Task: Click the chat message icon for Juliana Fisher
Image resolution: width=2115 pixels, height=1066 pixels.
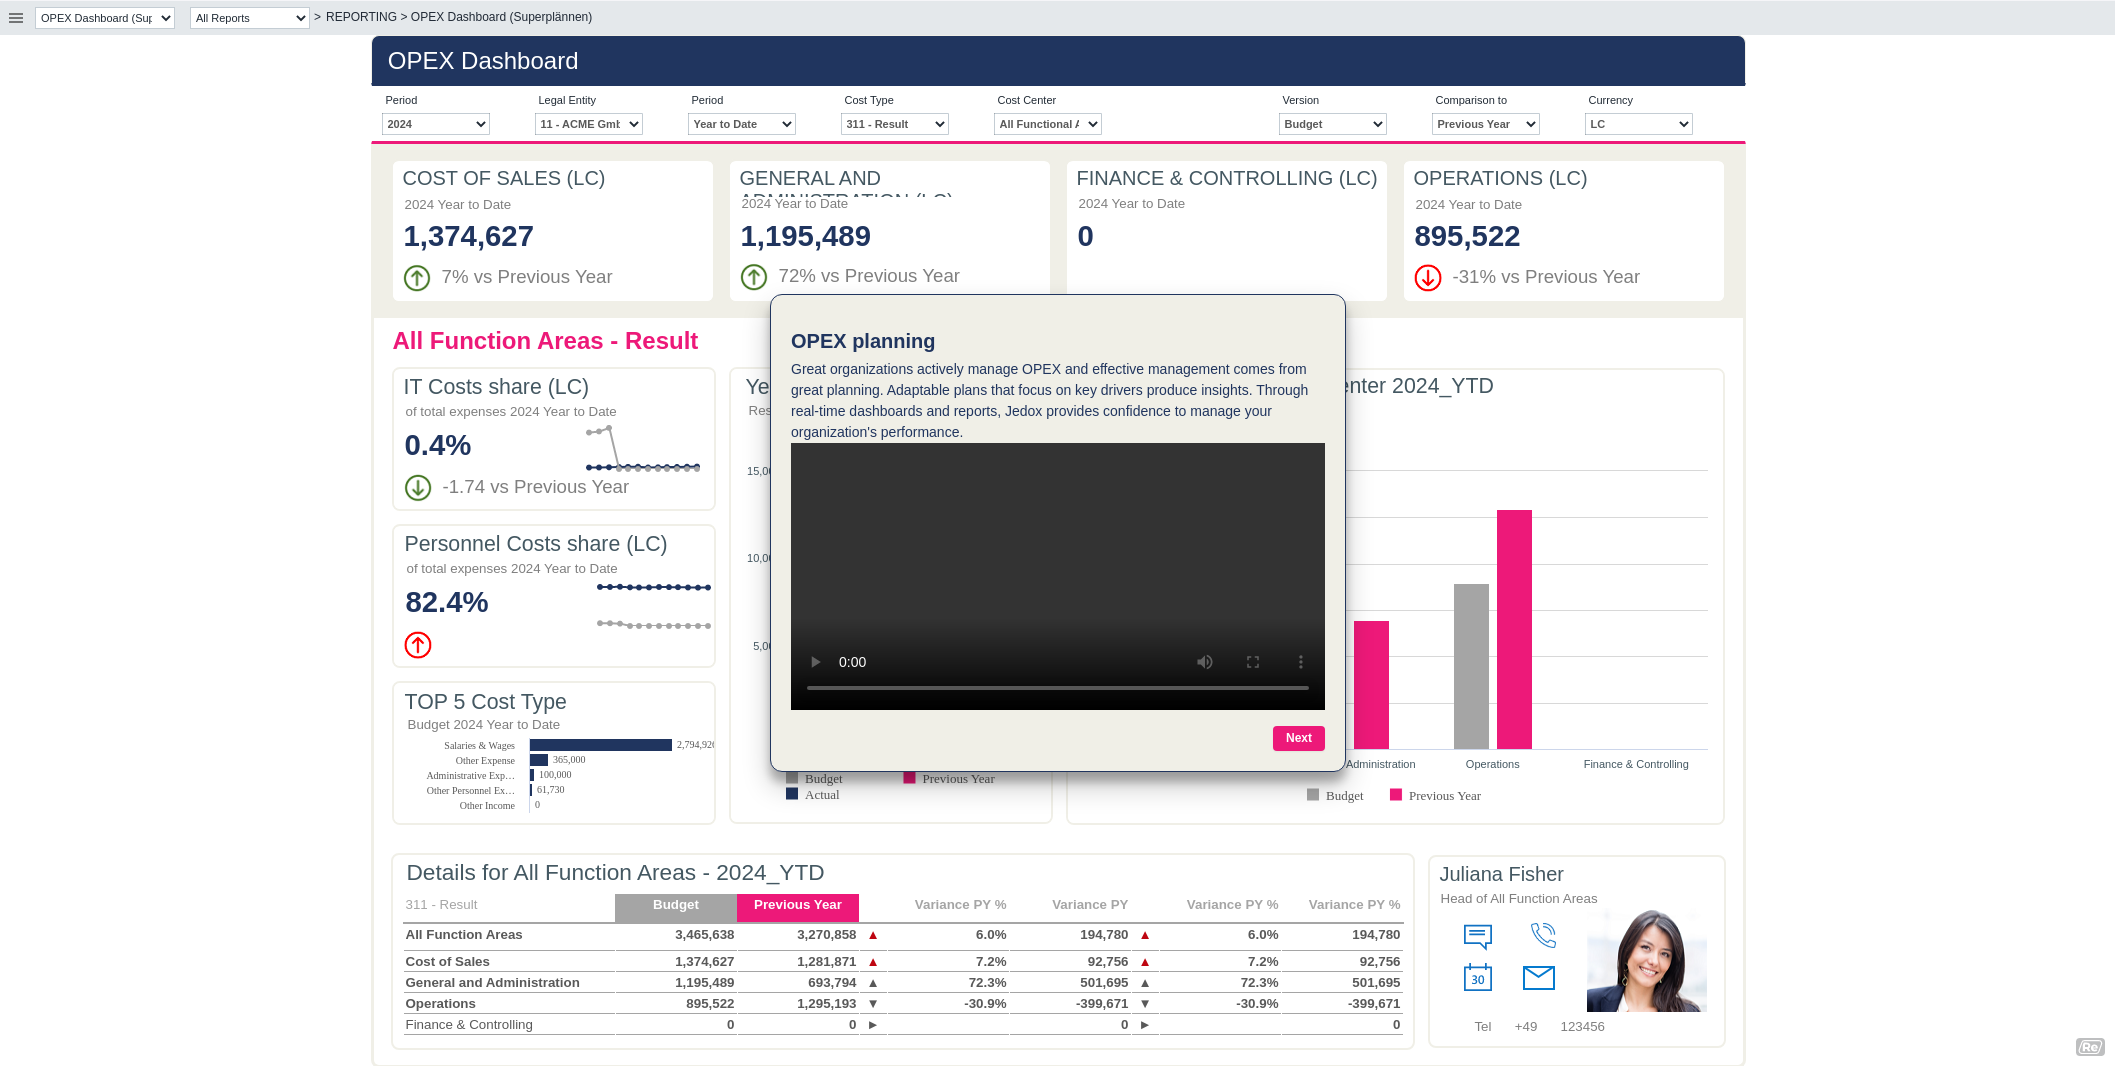Action: tap(1477, 936)
